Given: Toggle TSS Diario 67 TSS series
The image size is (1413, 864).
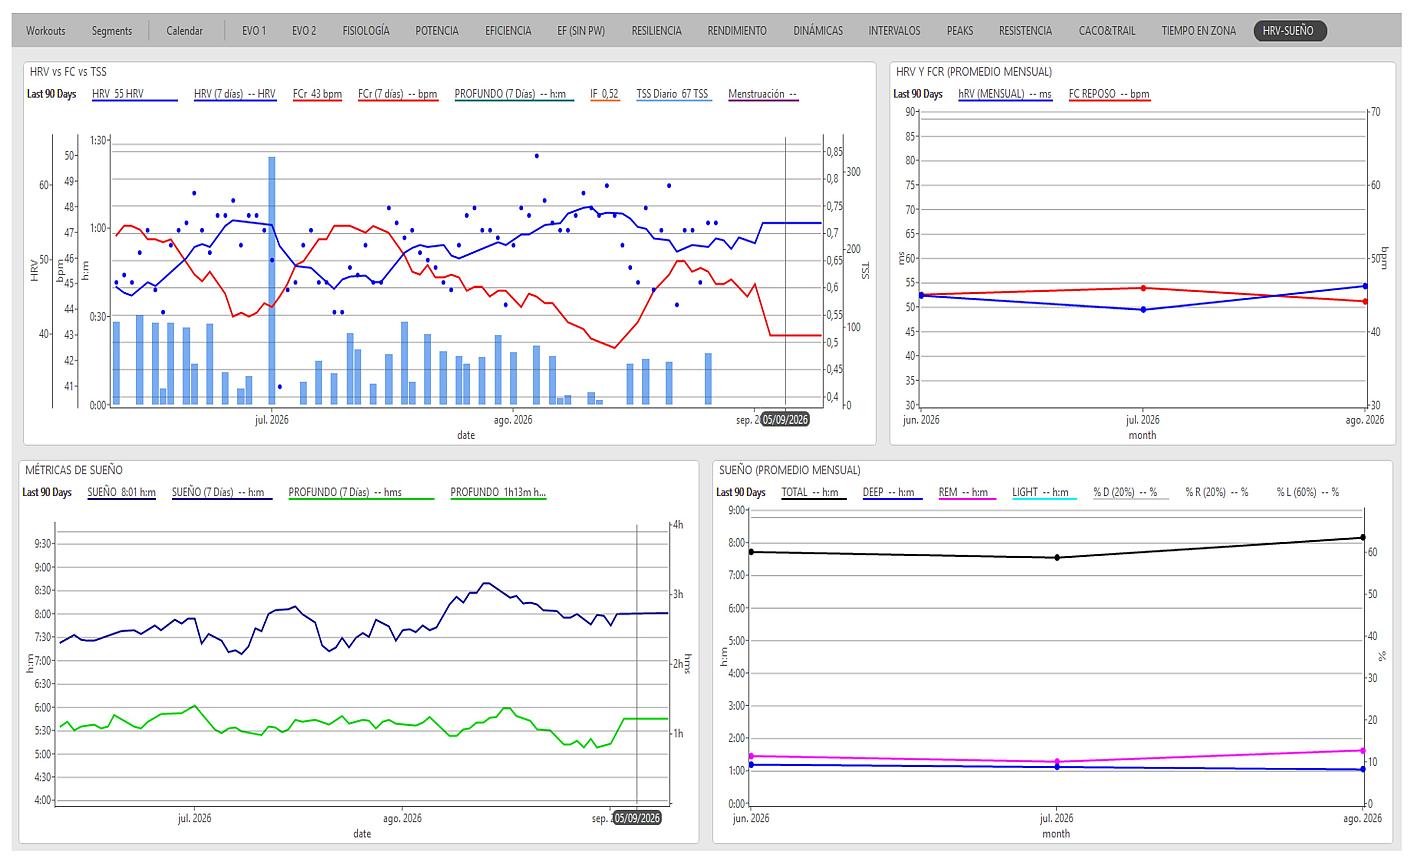Looking at the screenshot, I should [674, 95].
